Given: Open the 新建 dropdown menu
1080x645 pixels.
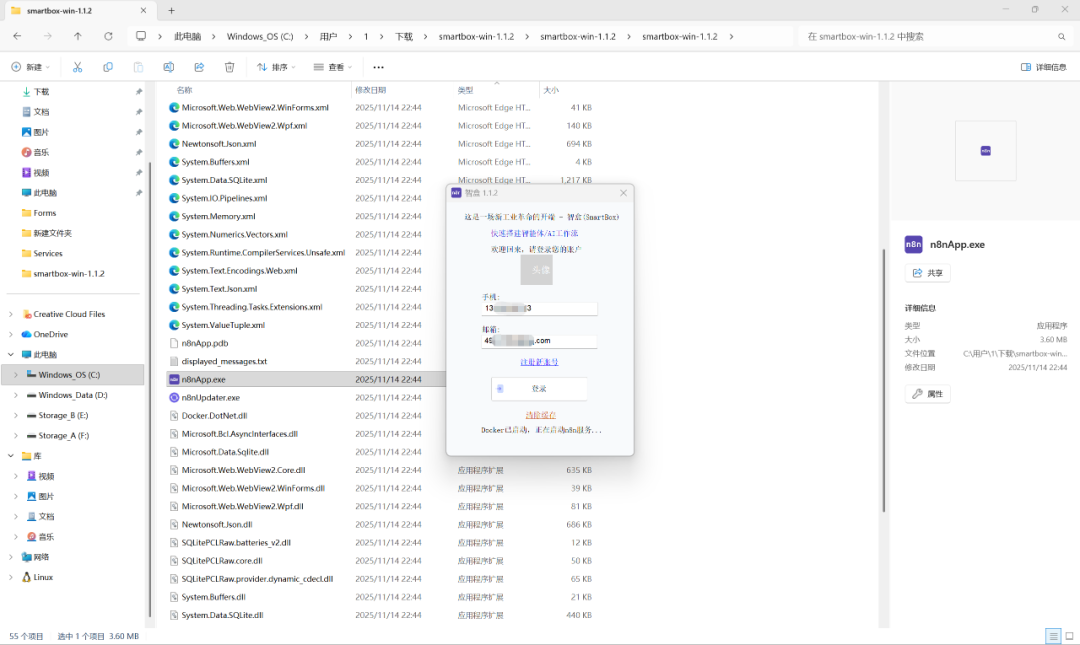Looking at the screenshot, I should click(x=29, y=67).
